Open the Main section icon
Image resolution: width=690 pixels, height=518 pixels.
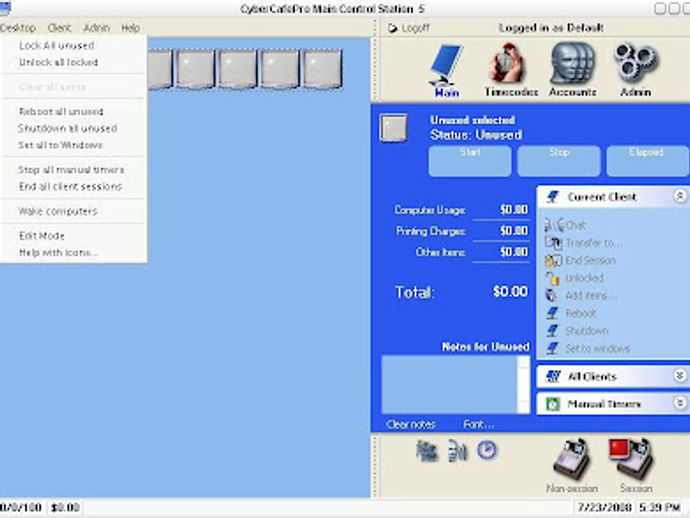[x=446, y=65]
